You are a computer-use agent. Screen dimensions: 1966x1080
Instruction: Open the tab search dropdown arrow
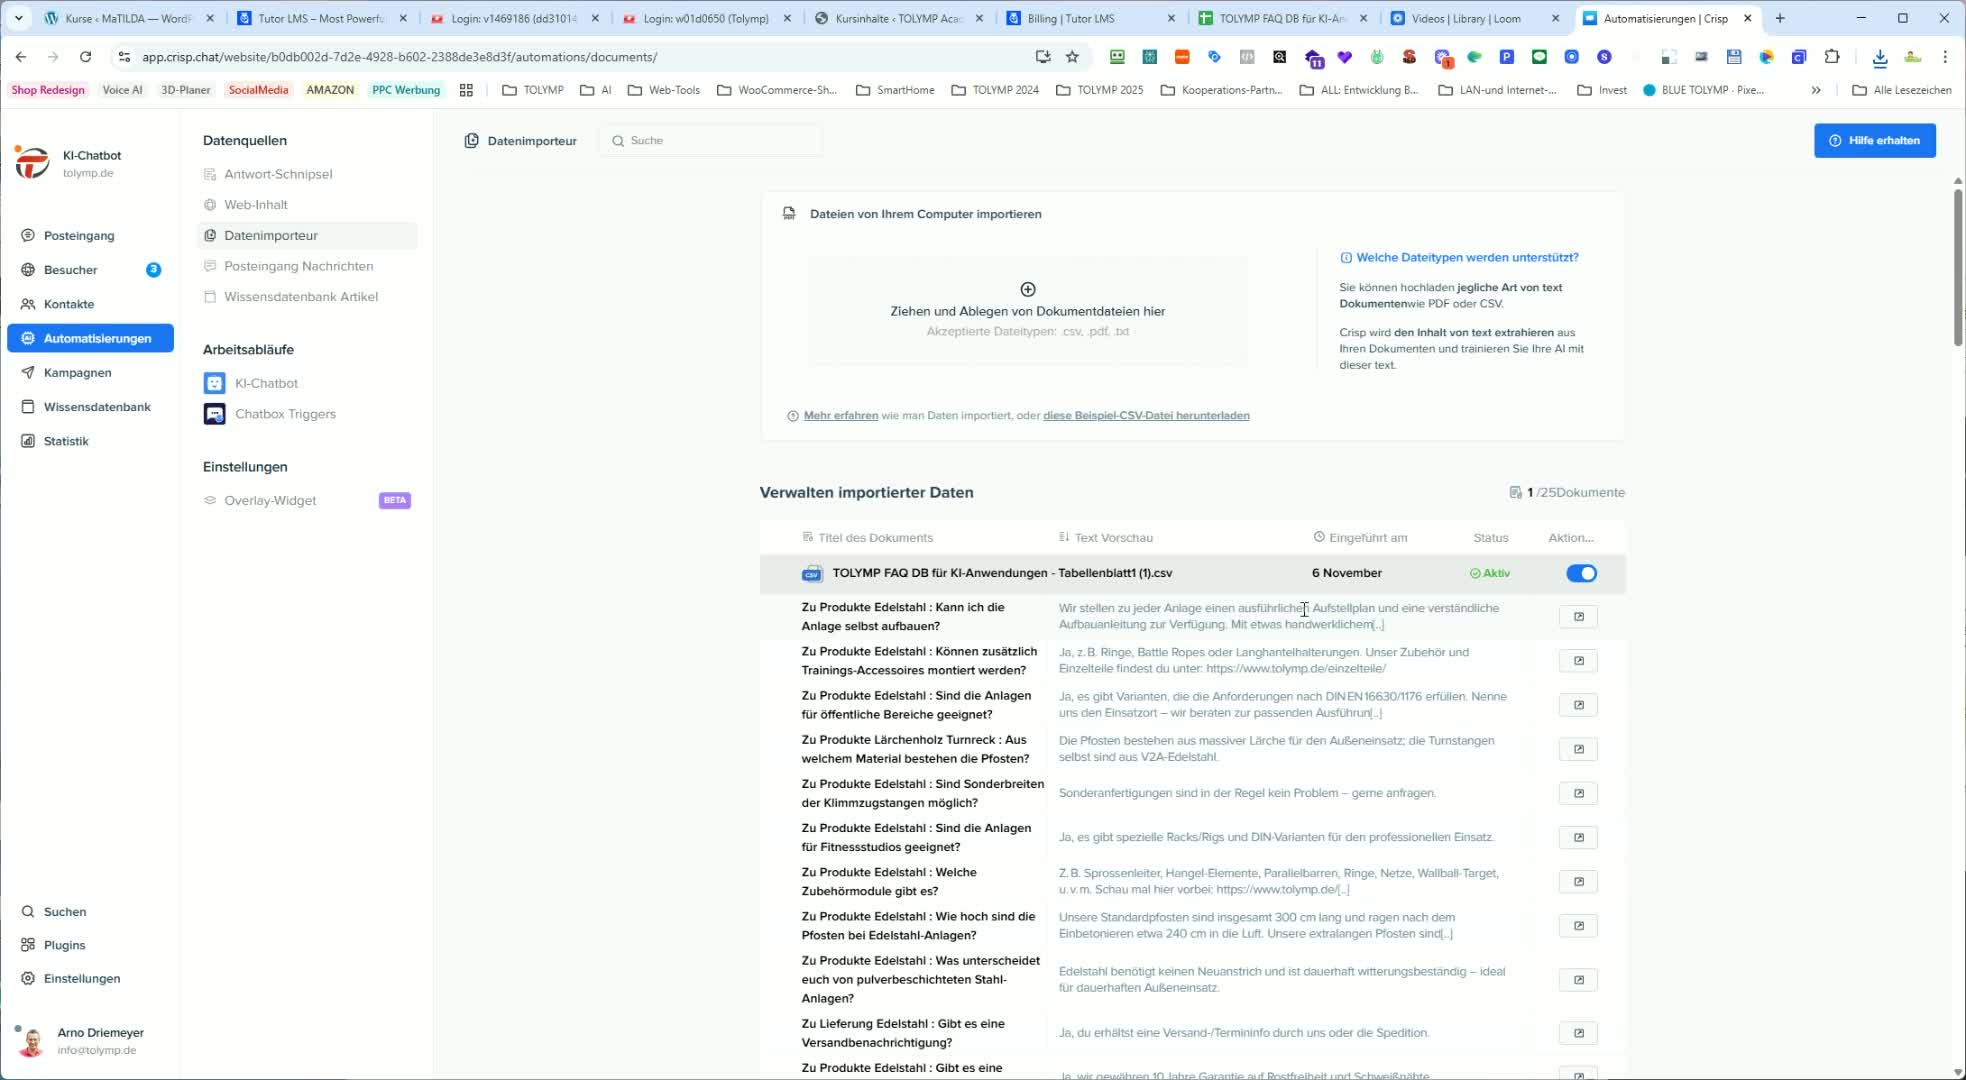point(18,18)
